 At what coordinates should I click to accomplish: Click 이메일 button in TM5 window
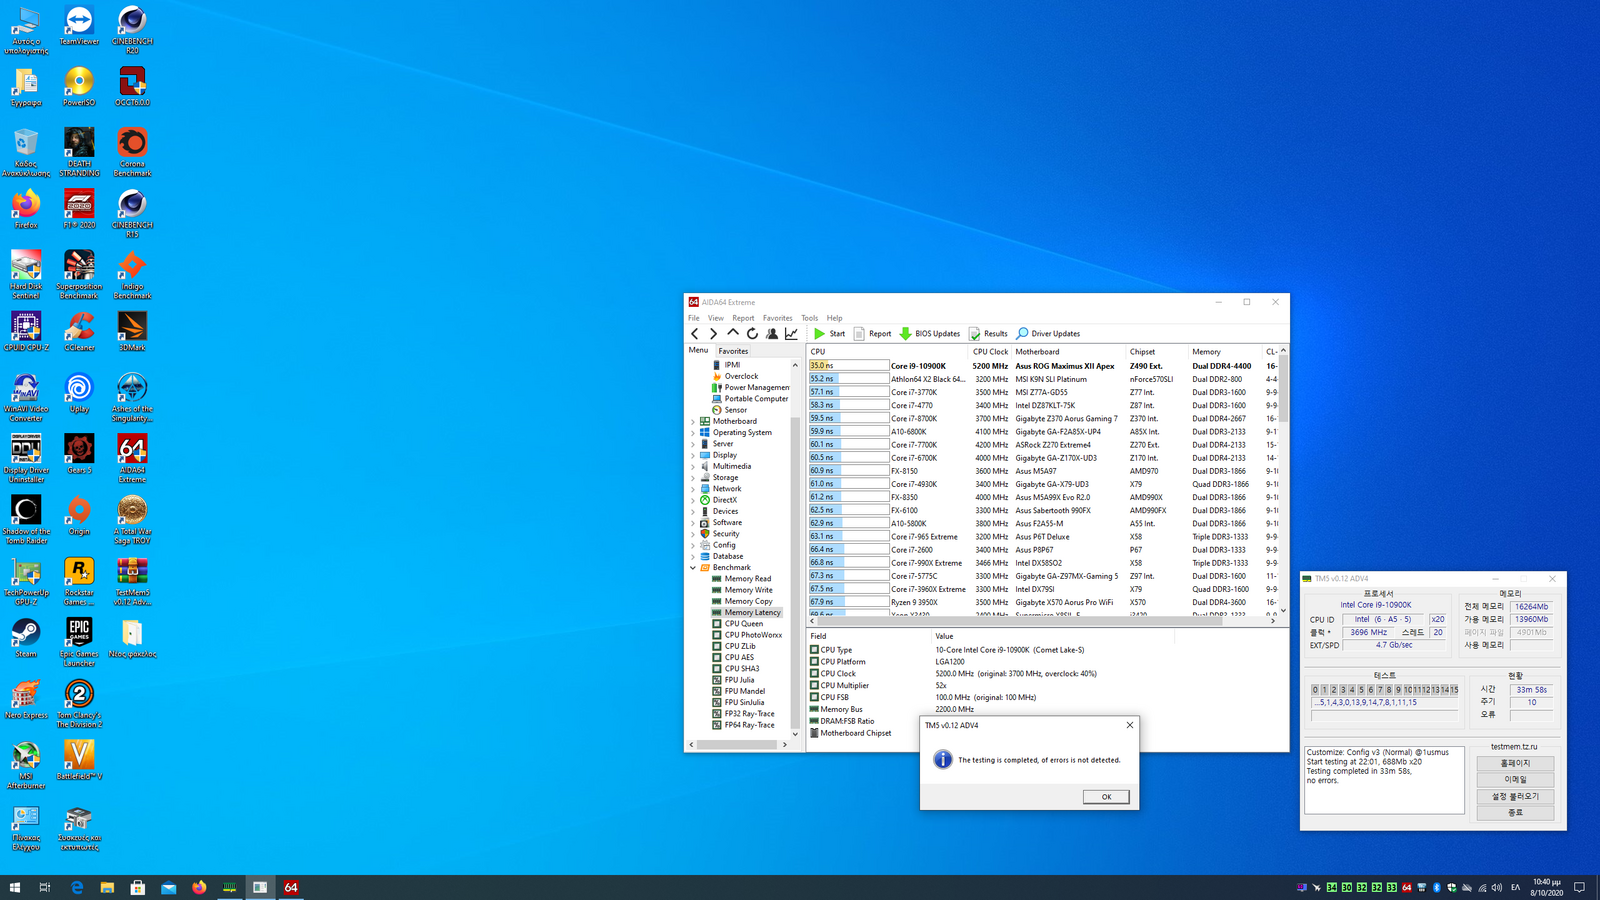pos(1515,779)
